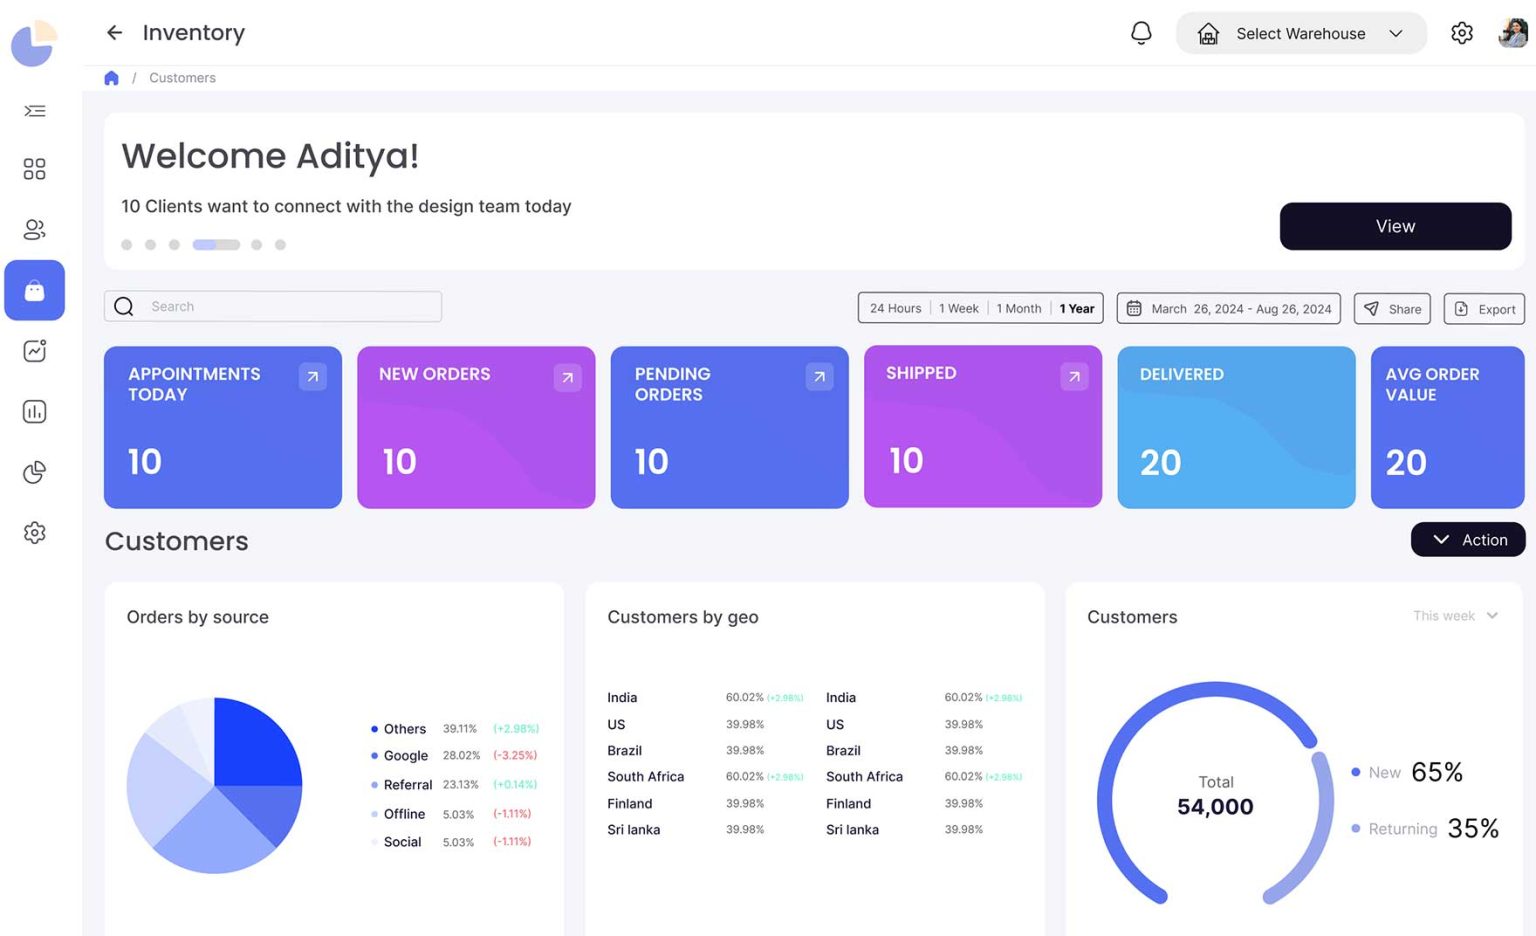The height and width of the screenshot is (936, 1536).
Task: Enable the 1 Week time range
Action: tap(958, 308)
